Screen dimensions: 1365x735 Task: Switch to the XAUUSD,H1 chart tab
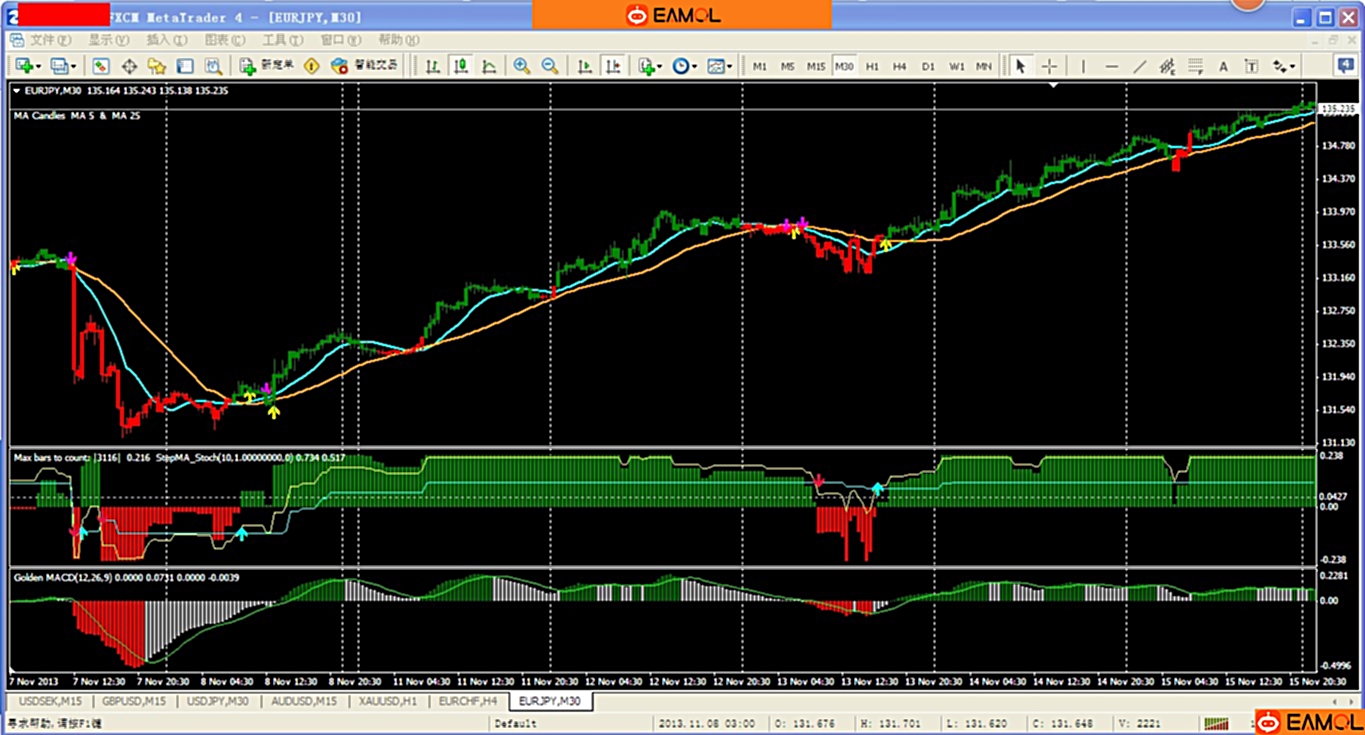tap(387, 701)
